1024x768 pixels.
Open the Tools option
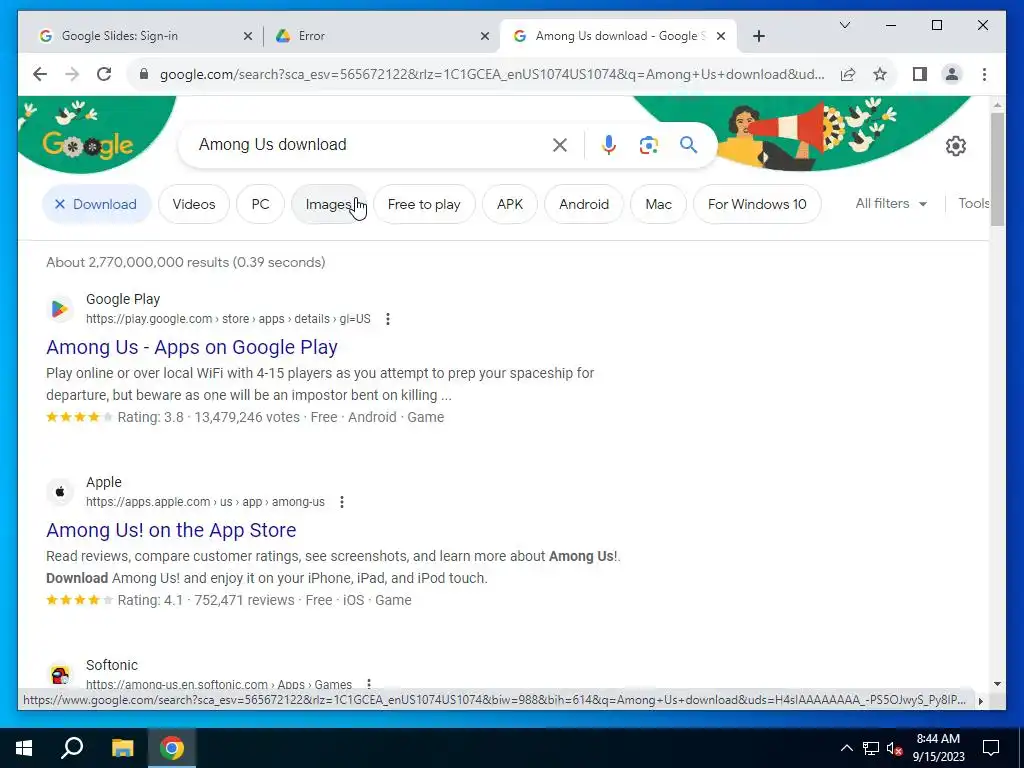(973, 204)
